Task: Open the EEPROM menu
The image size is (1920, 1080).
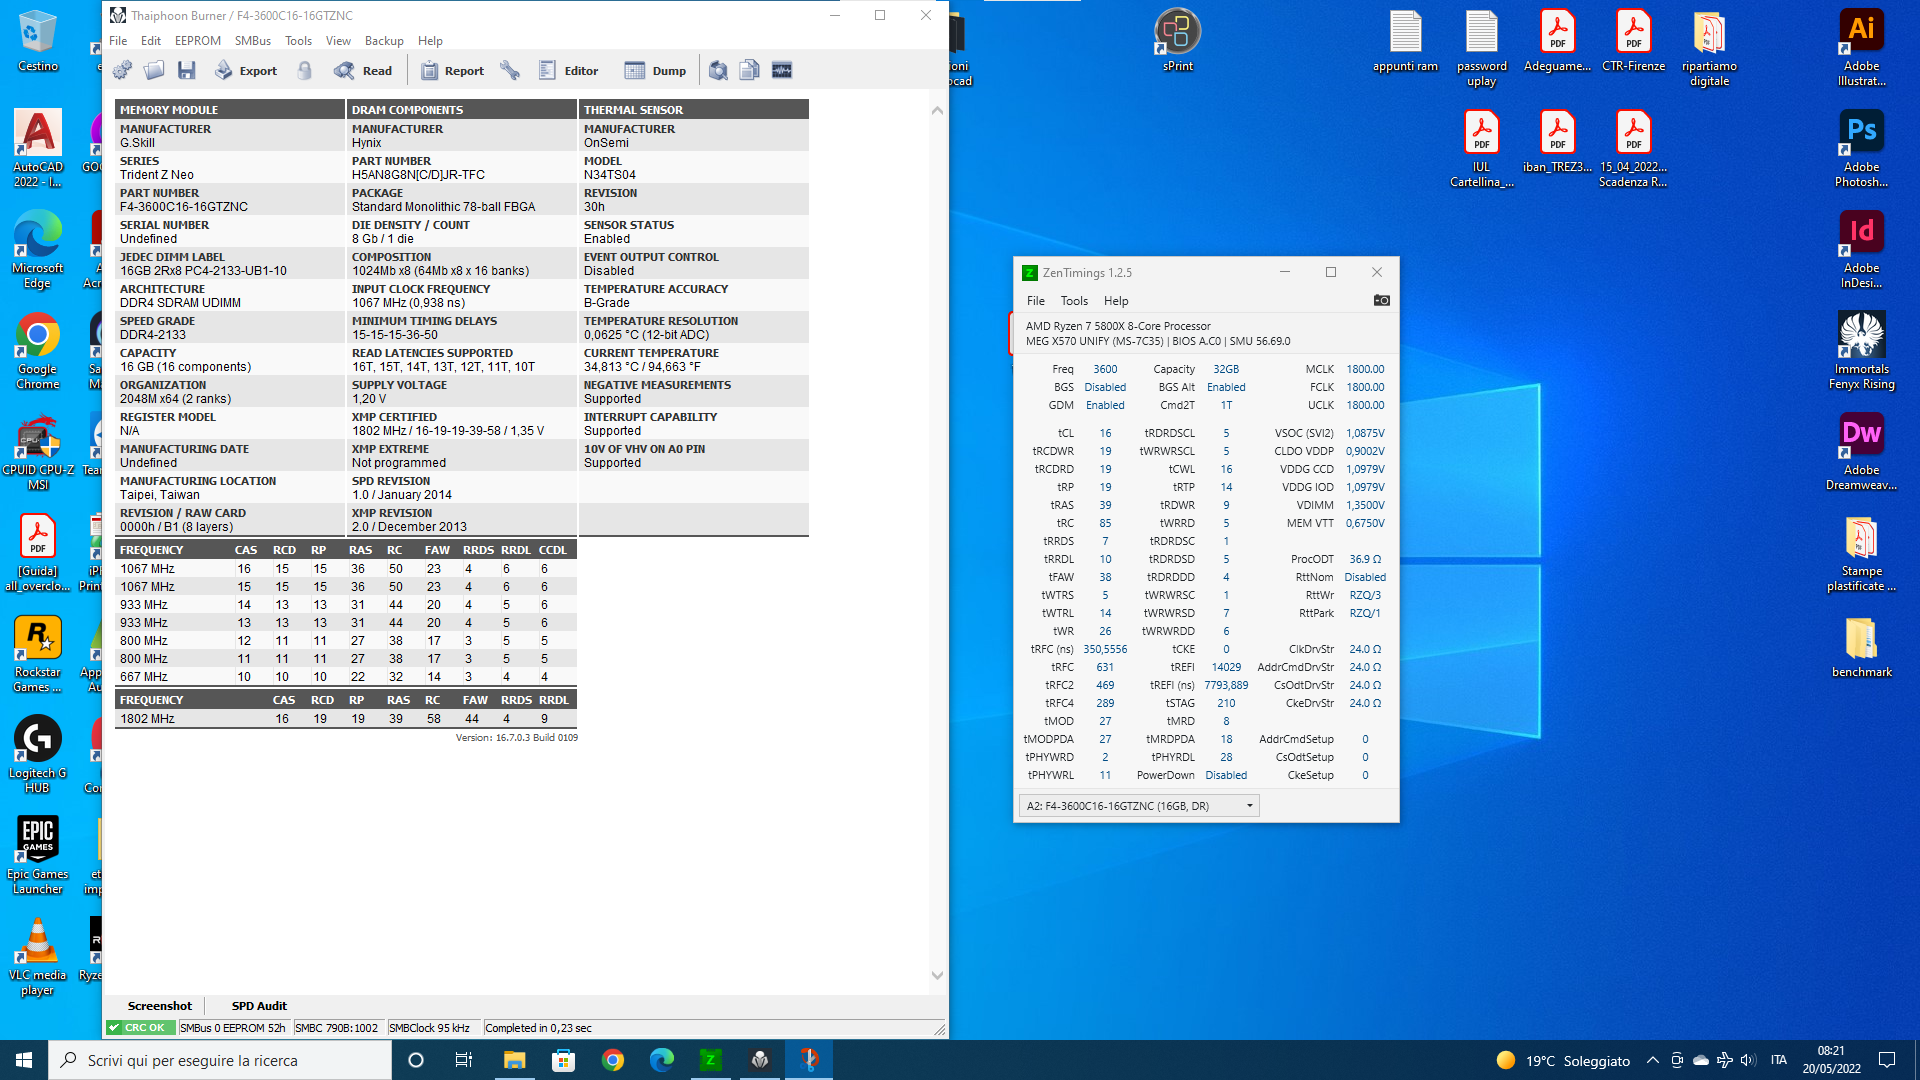Action: tap(198, 41)
